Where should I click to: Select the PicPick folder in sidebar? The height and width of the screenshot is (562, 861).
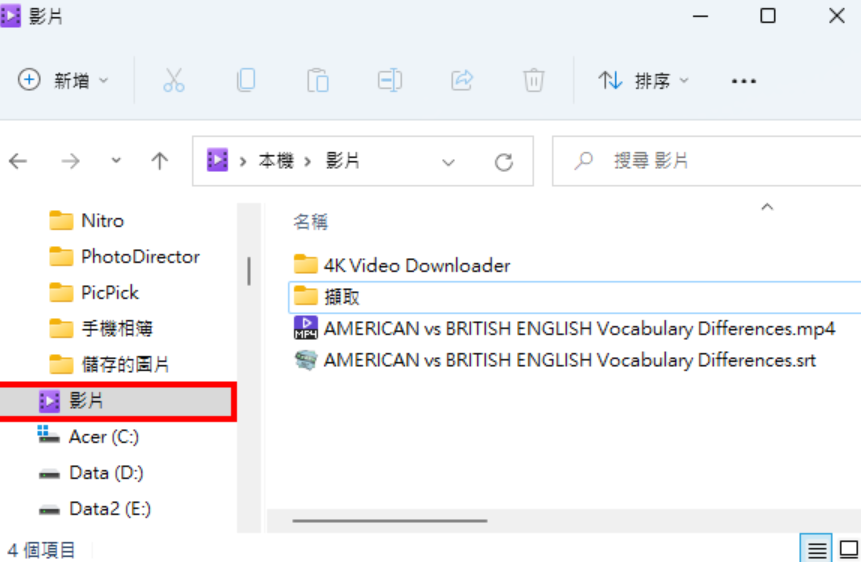(94, 292)
